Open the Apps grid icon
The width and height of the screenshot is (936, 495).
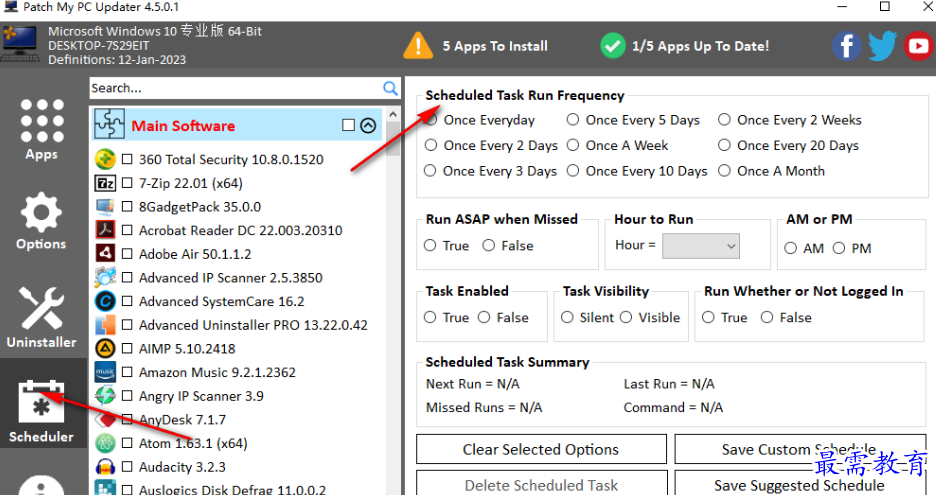(41, 130)
